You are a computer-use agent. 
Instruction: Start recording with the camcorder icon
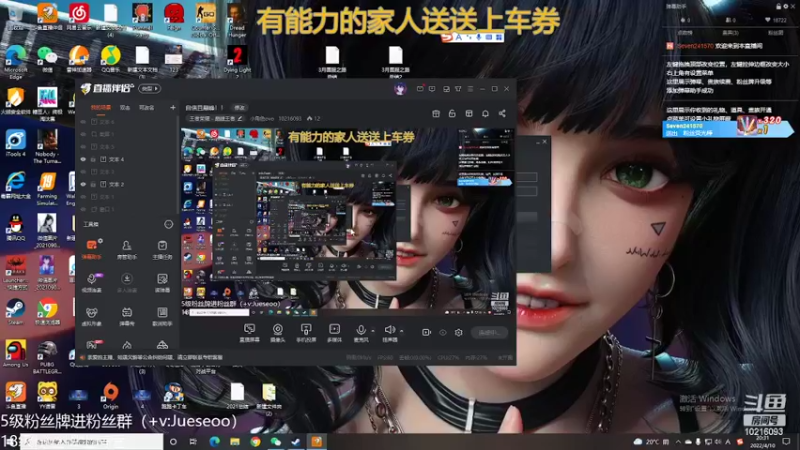(x=426, y=333)
